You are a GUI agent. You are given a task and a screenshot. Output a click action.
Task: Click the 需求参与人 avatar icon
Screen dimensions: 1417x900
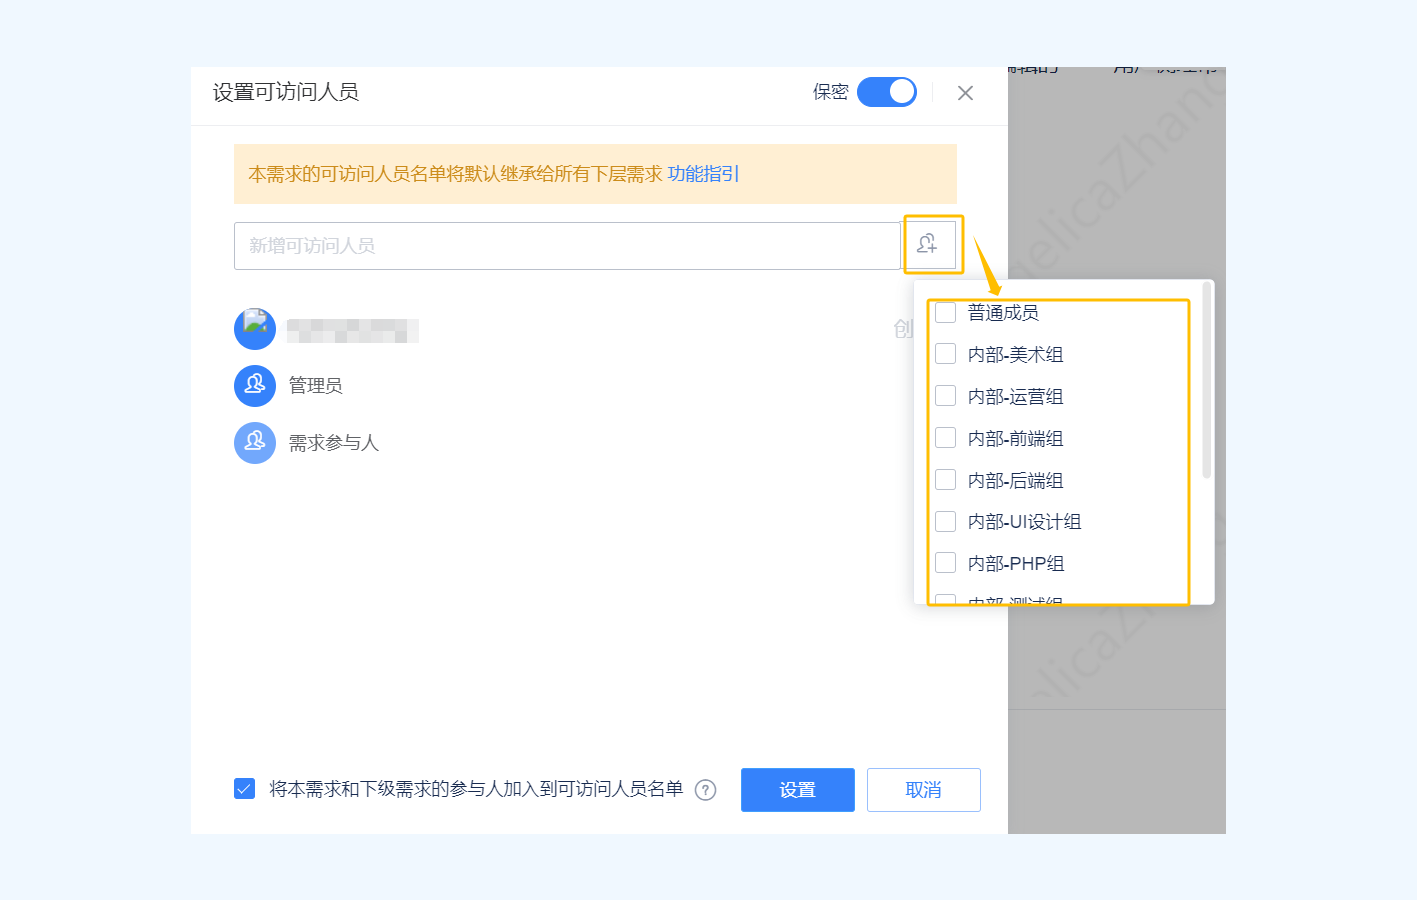(255, 443)
